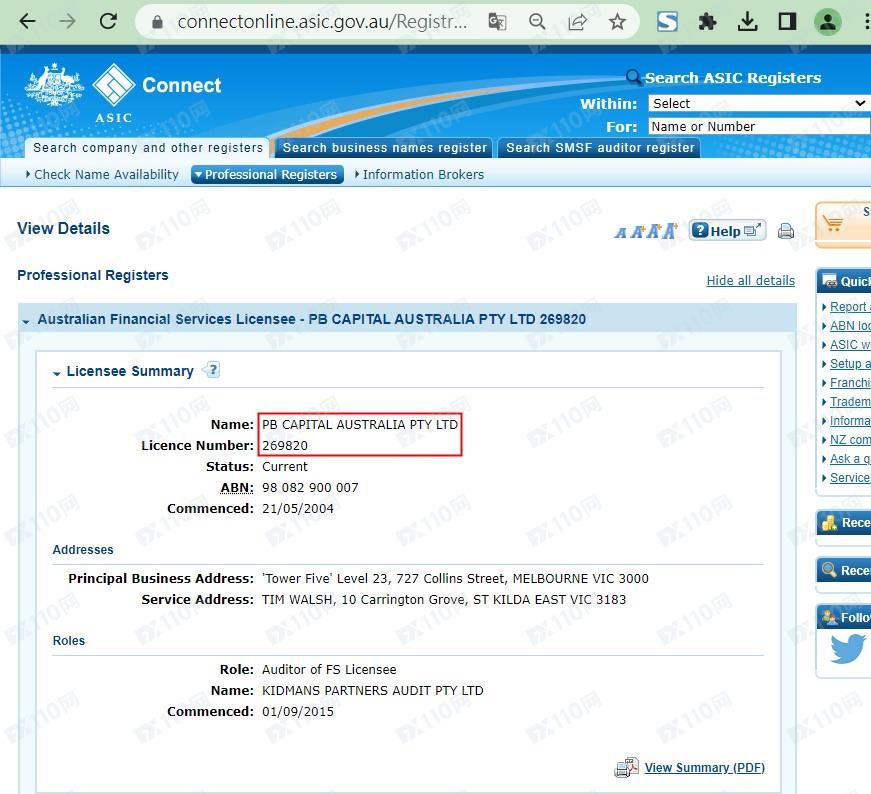
Task: Open the Report quick link
Action: (850, 307)
